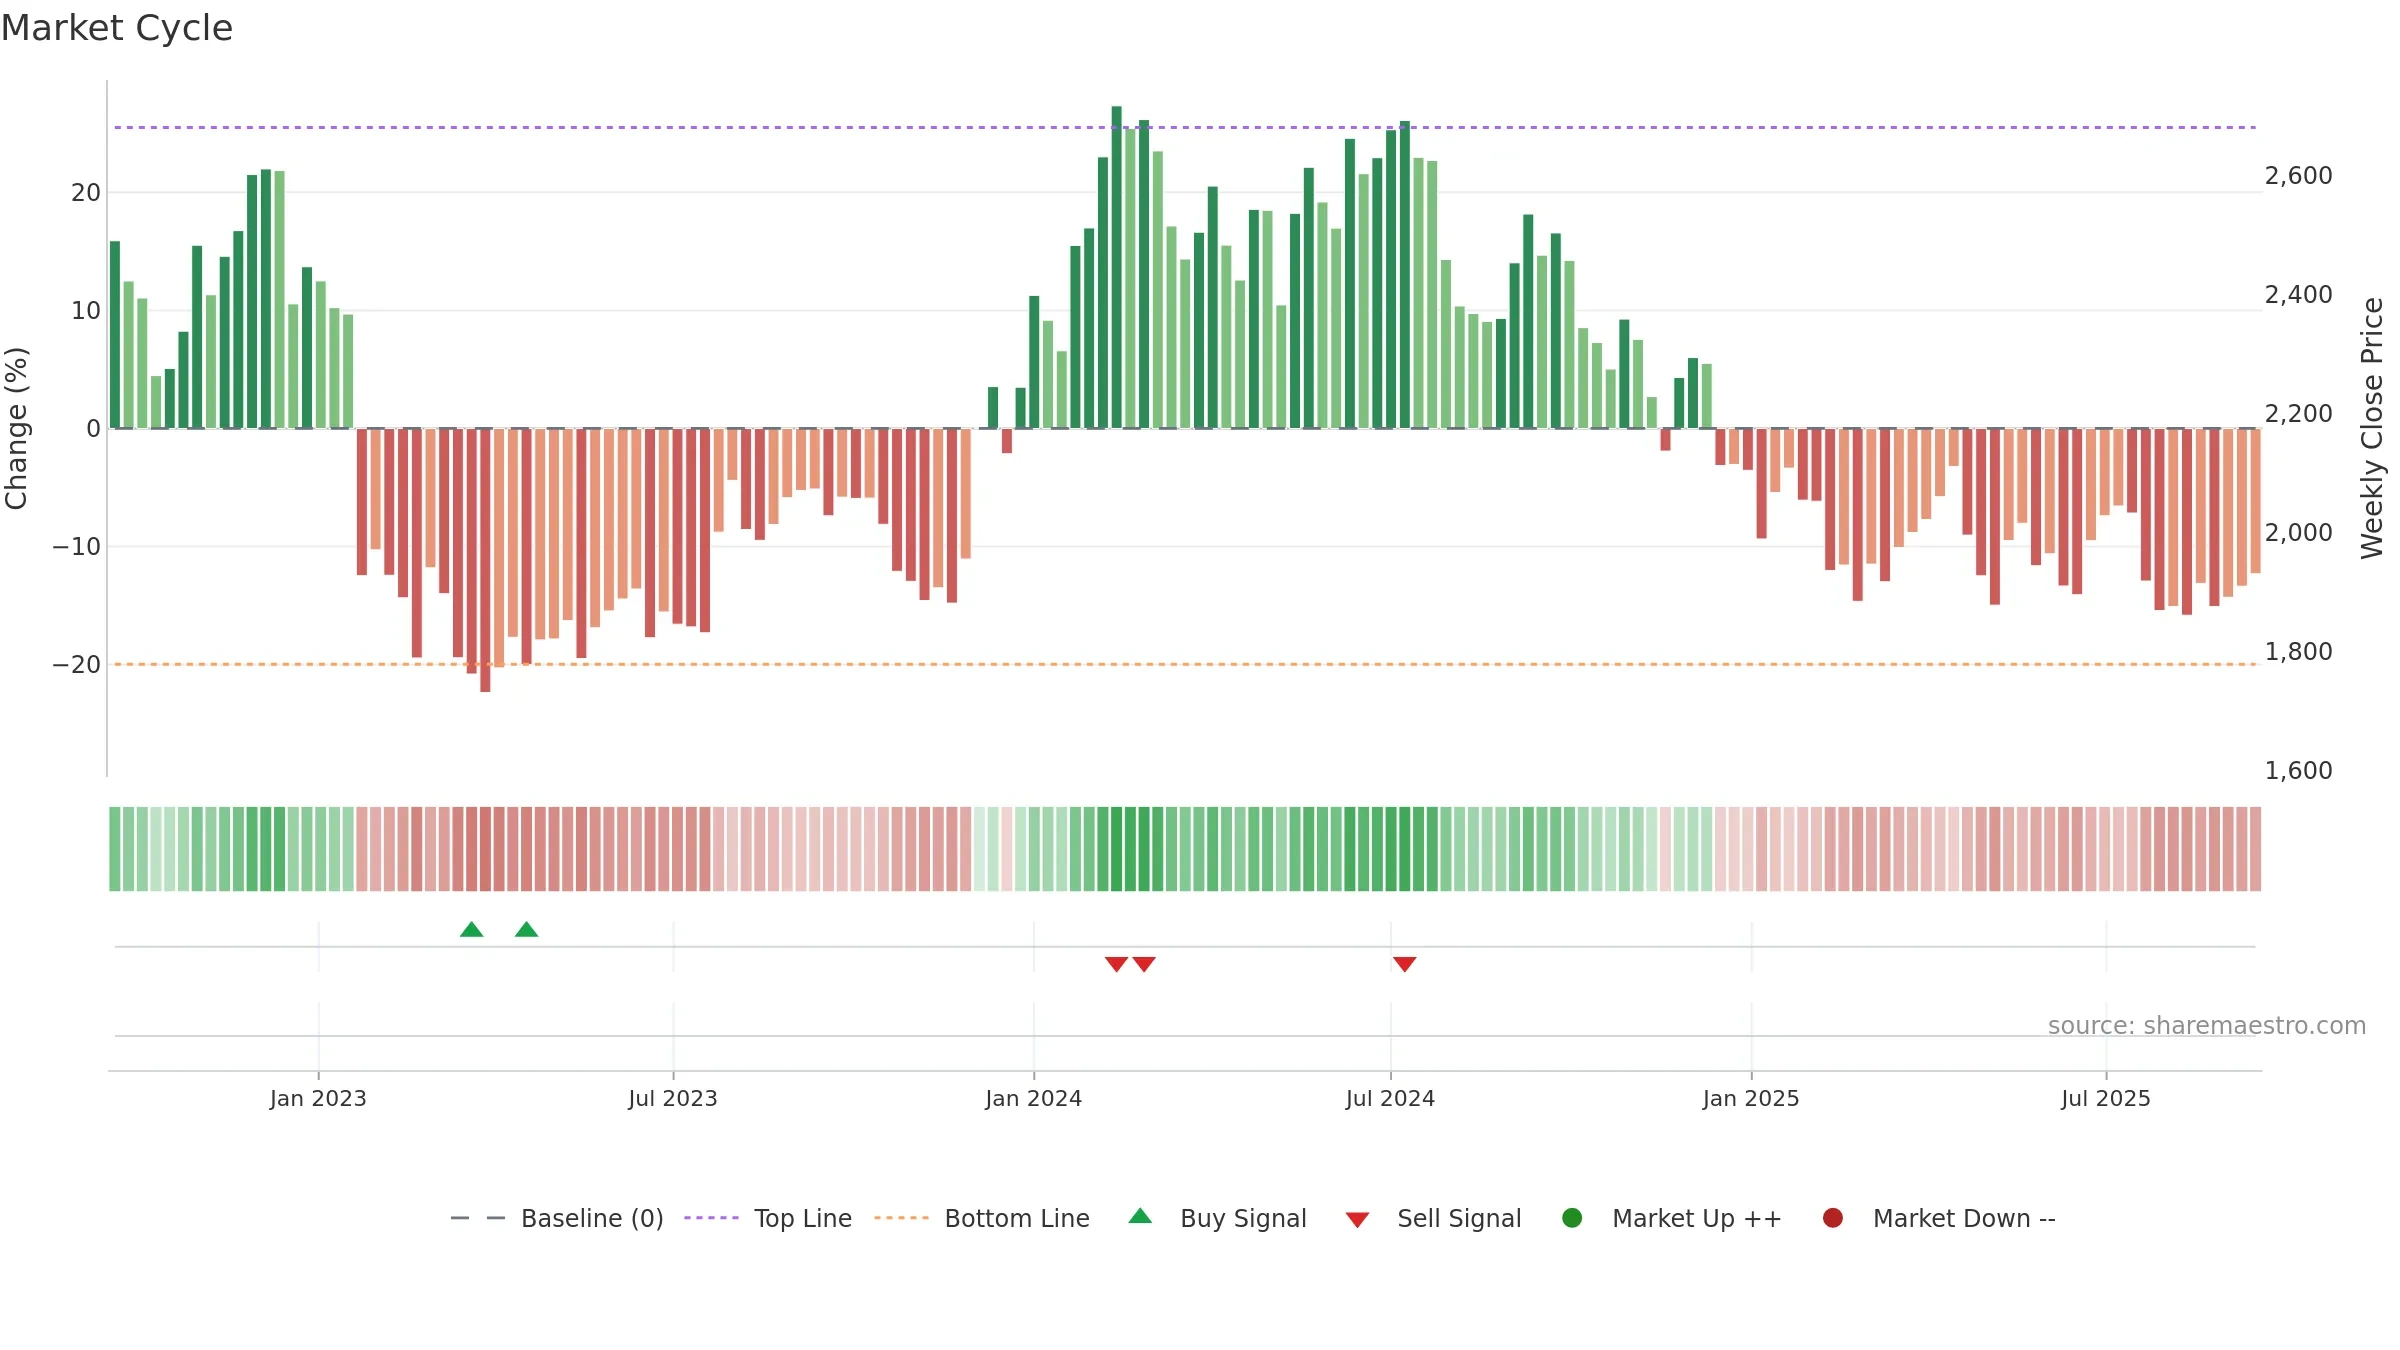Viewport: 2400px width, 1350px height.
Task: Click the green Market Up circle icon
Action: (1572, 1218)
